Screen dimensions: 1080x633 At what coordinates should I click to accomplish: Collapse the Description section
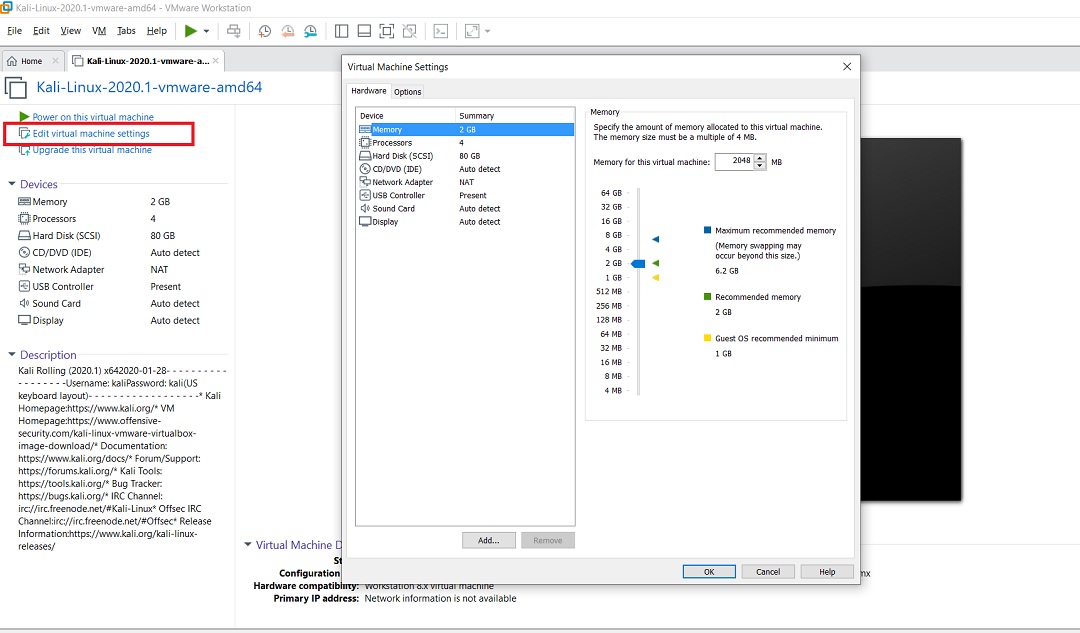12,355
